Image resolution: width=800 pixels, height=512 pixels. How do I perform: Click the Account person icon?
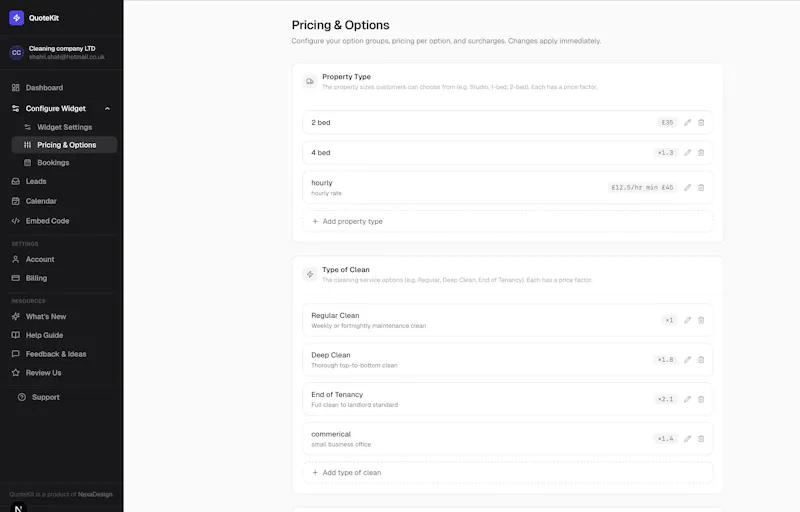pos(16,259)
